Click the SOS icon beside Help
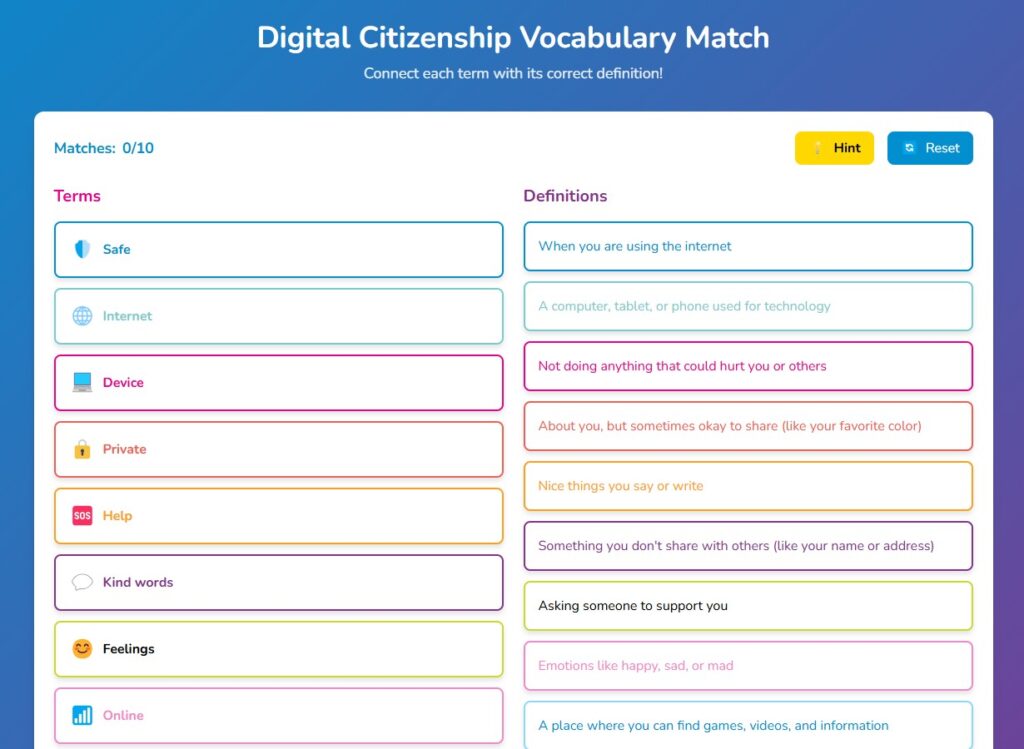 click(82, 516)
